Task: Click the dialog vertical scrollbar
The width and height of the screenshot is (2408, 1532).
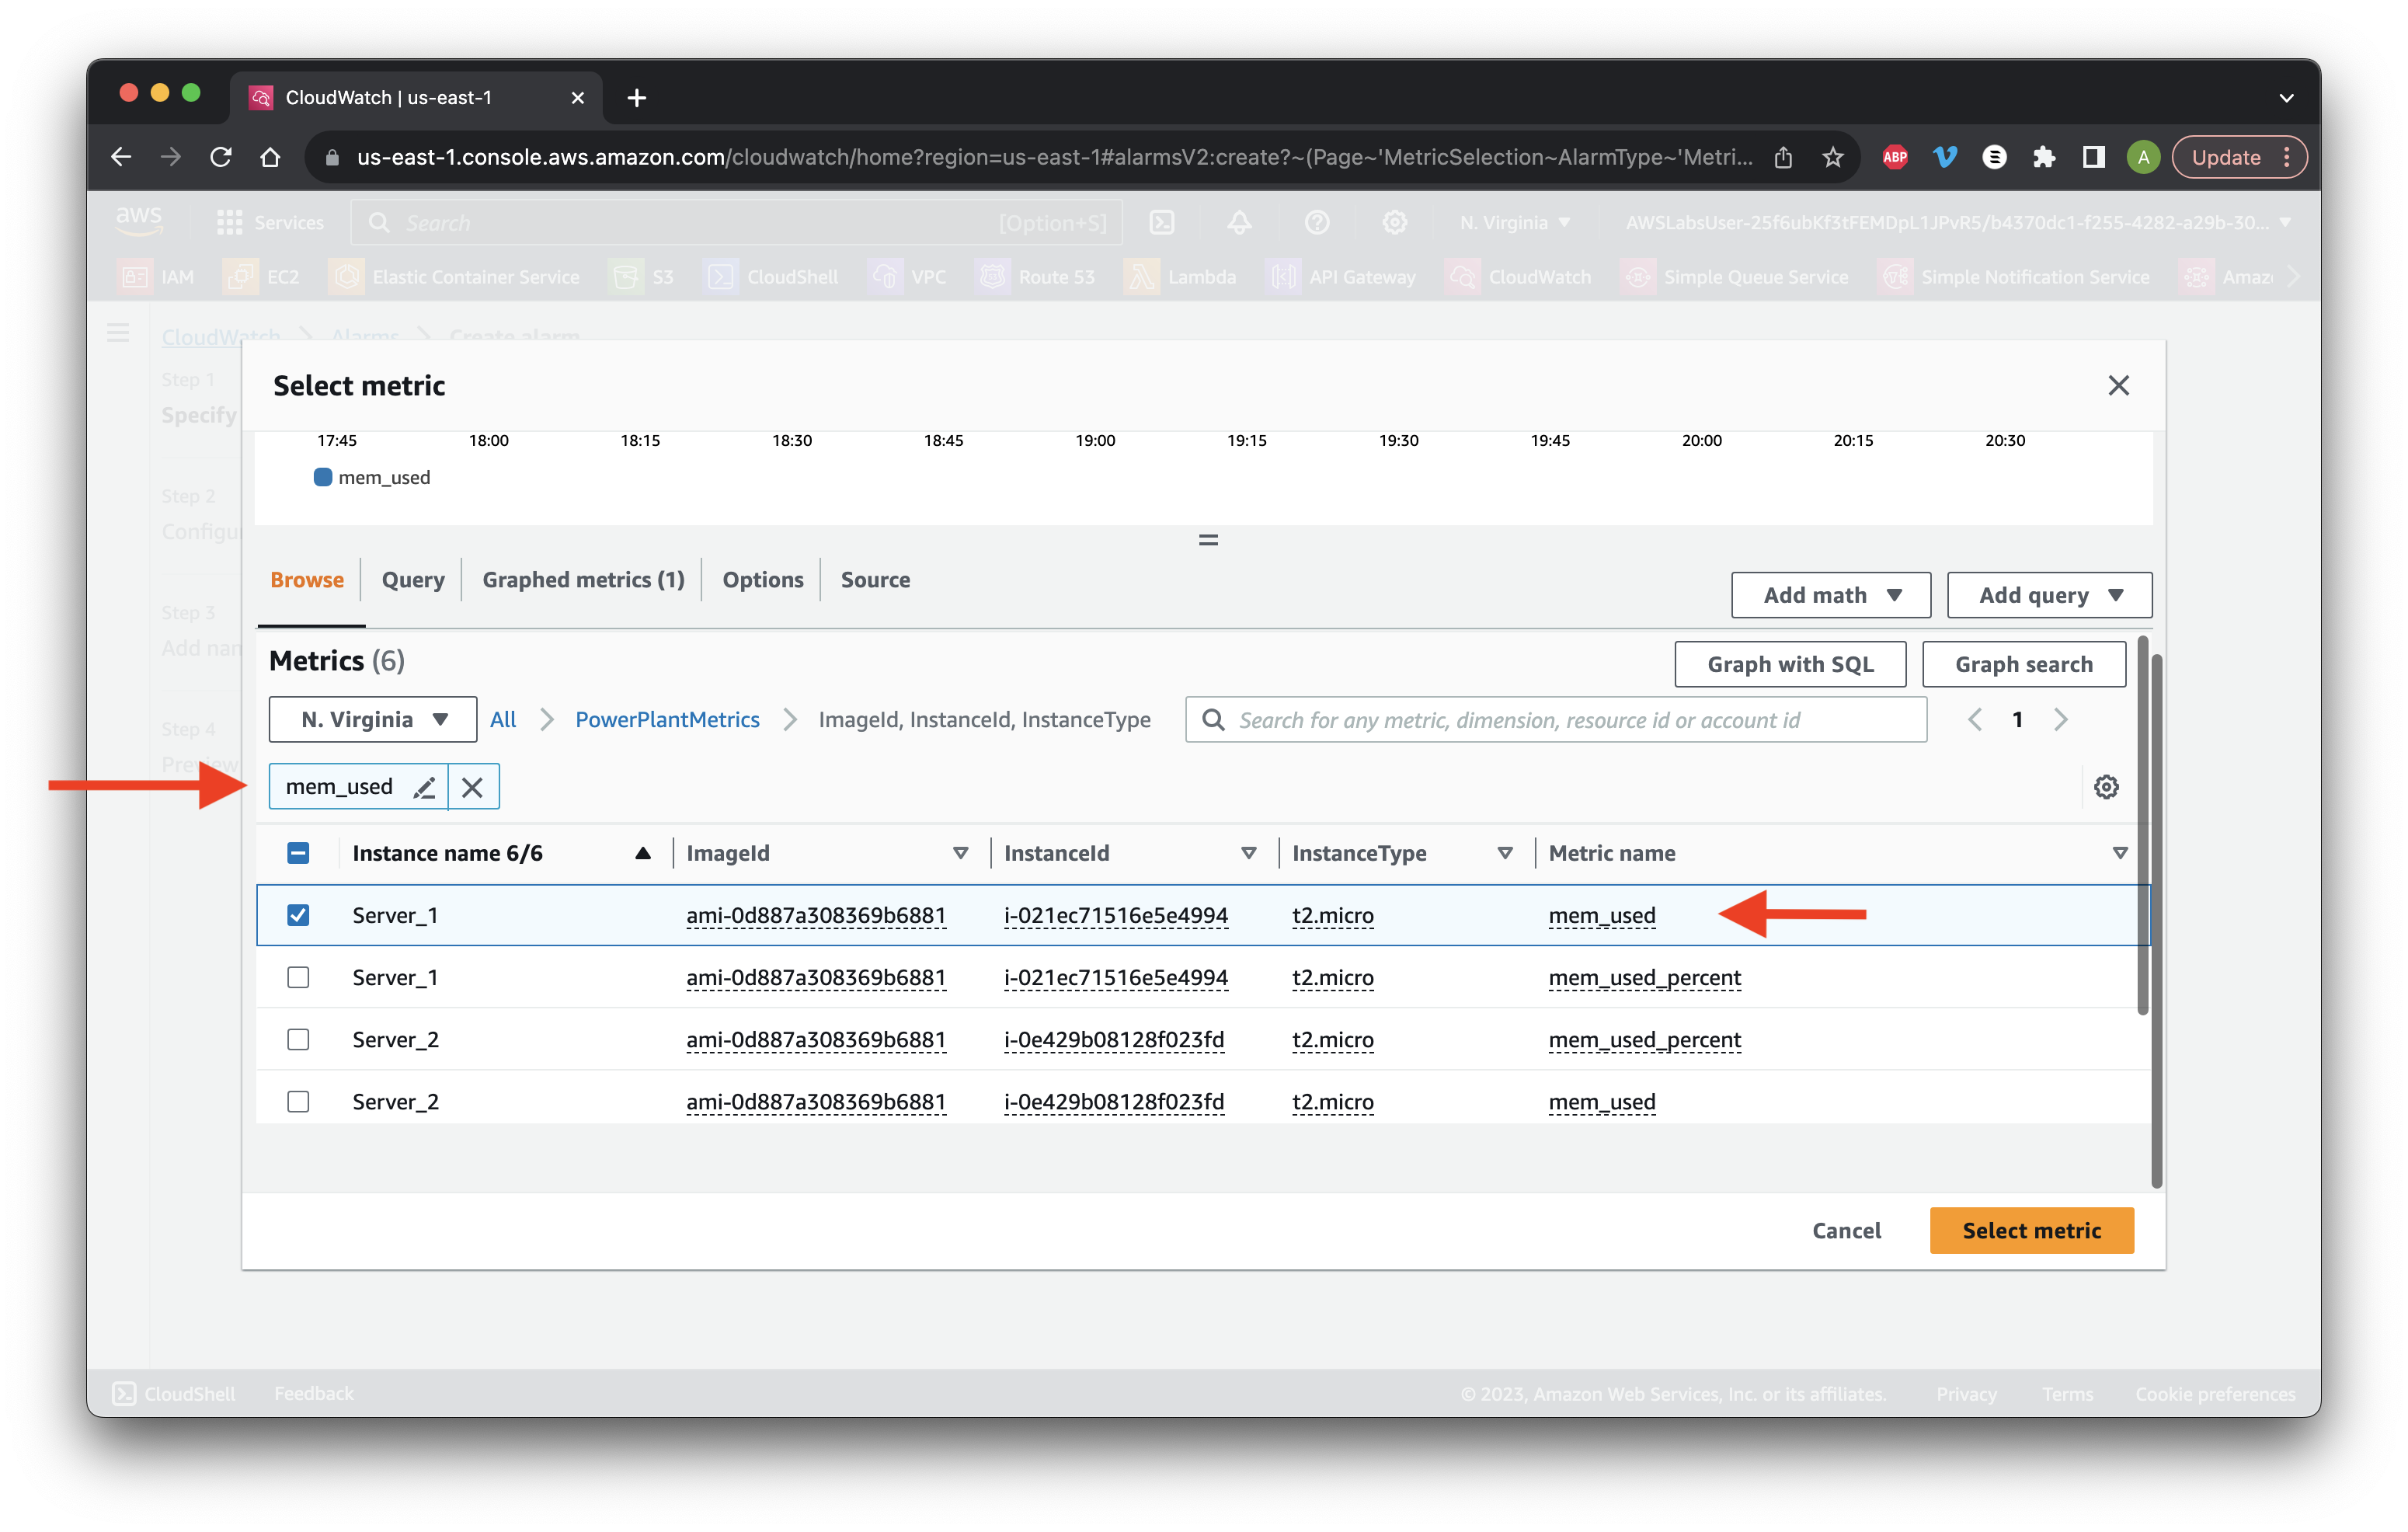Action: [x=2156, y=920]
